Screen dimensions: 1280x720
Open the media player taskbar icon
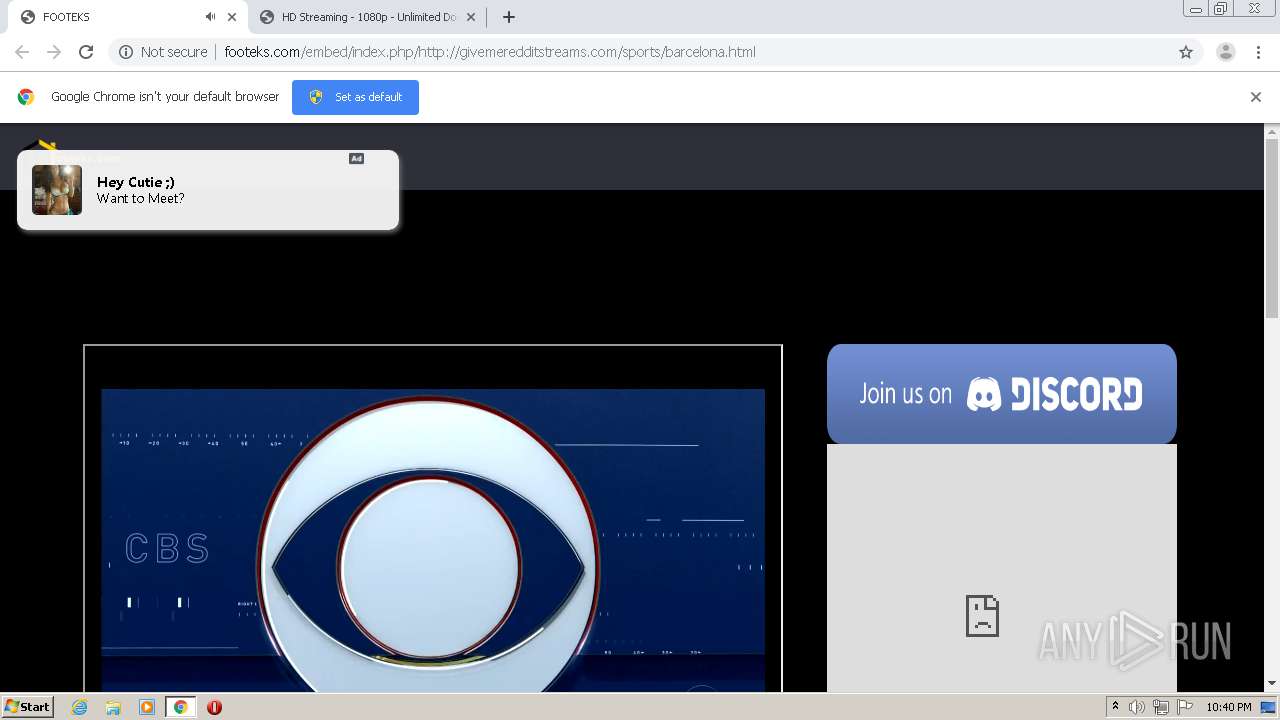click(x=147, y=707)
